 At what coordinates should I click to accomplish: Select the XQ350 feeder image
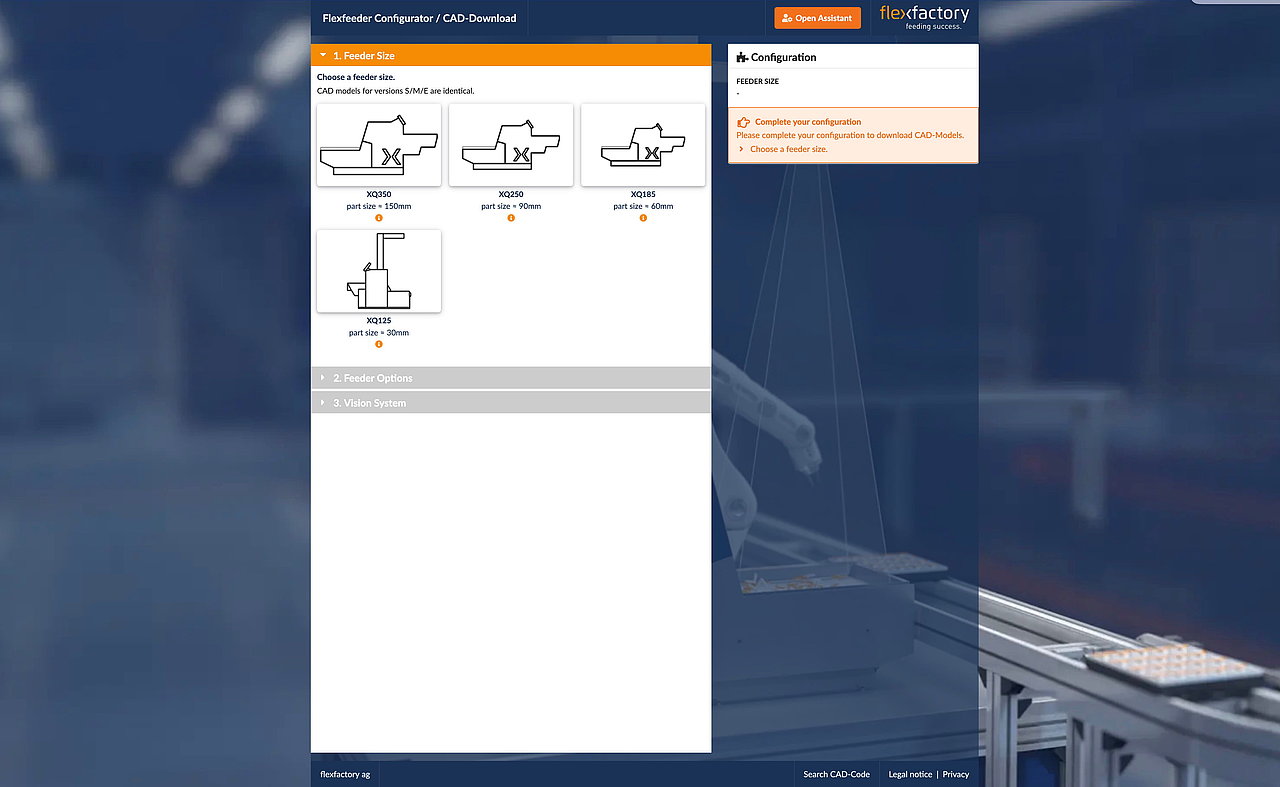pyautogui.click(x=379, y=145)
